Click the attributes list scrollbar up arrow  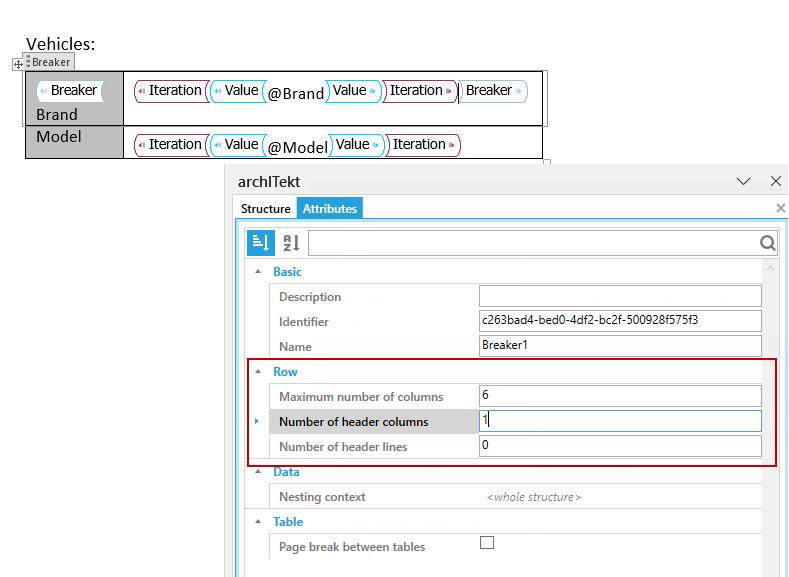click(770, 269)
